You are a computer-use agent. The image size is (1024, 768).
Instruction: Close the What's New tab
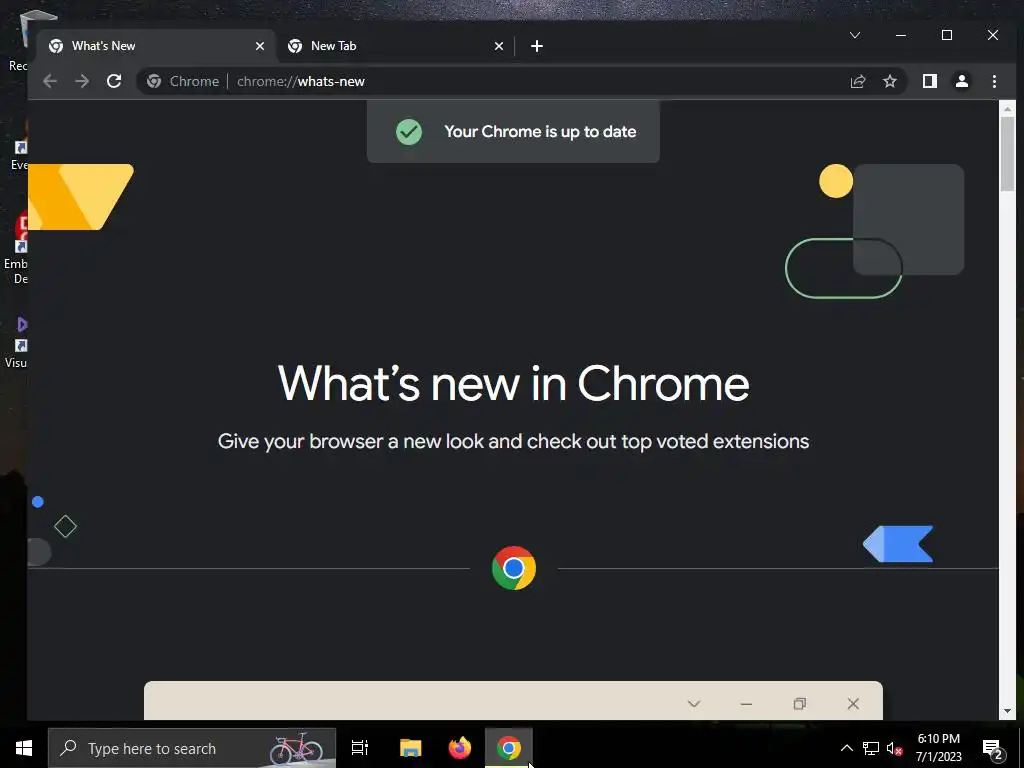click(x=259, y=46)
